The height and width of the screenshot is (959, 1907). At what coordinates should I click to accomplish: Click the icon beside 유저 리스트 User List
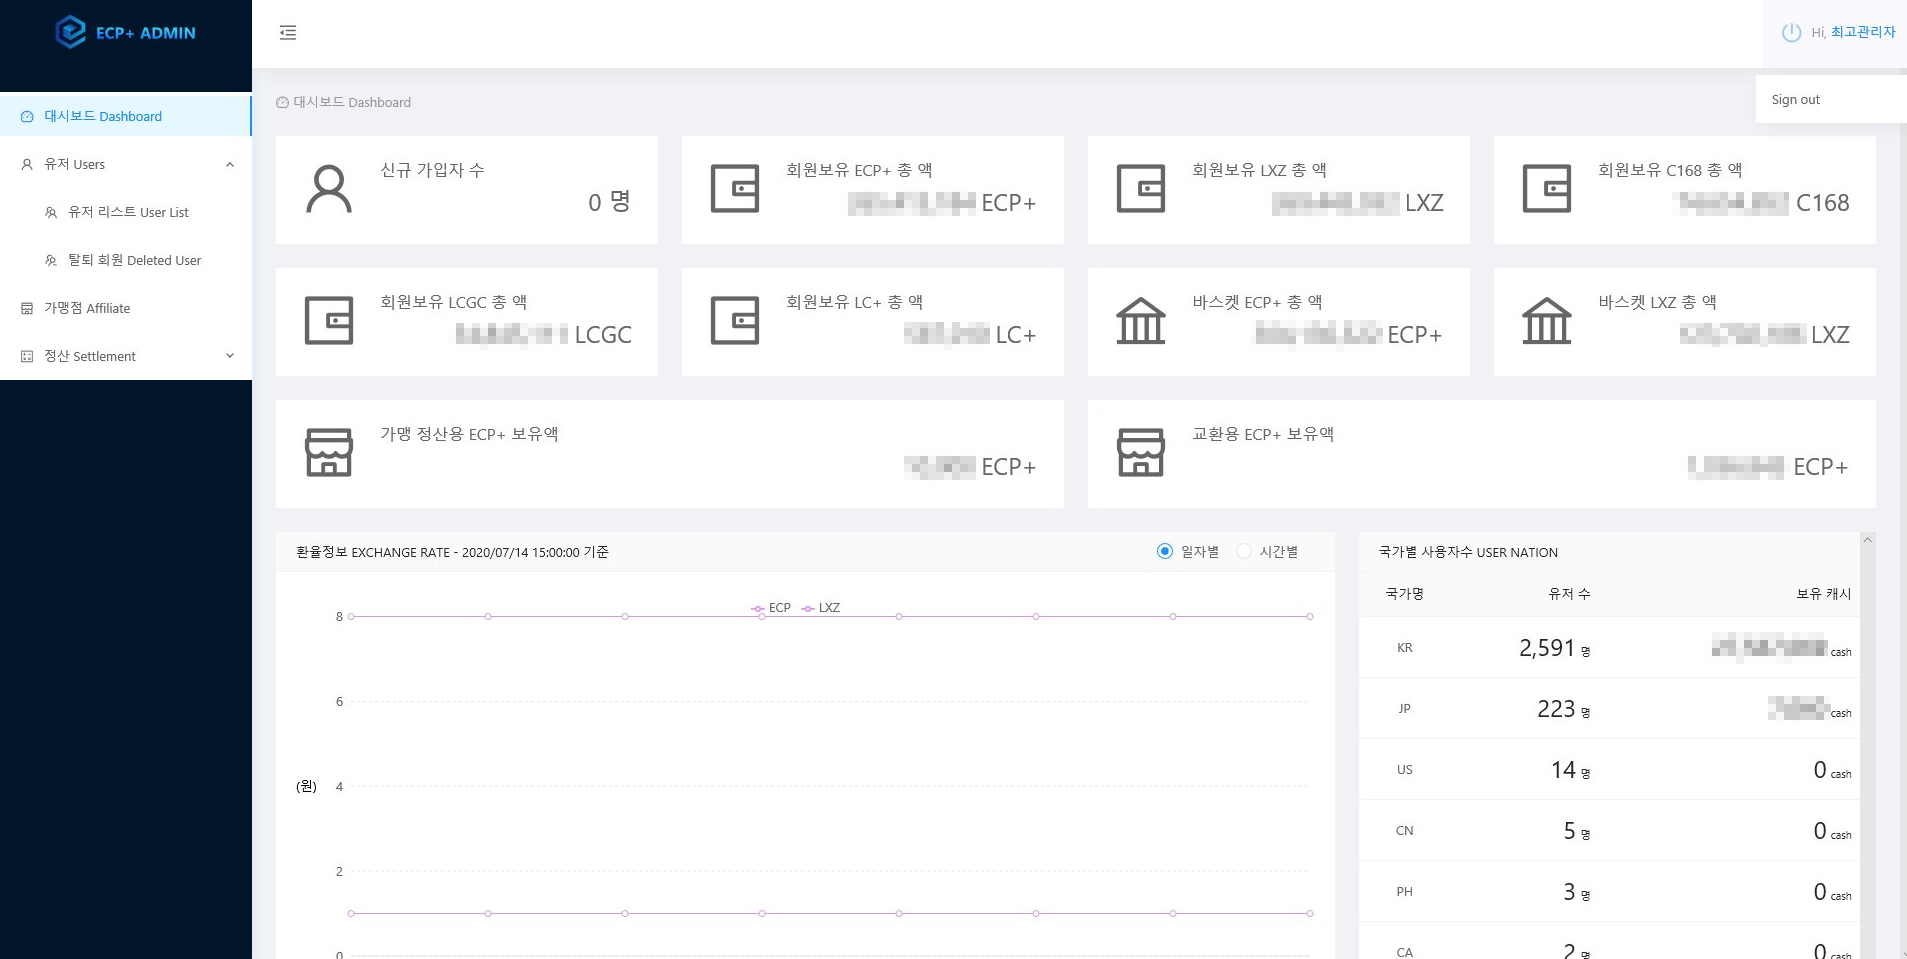[51, 213]
